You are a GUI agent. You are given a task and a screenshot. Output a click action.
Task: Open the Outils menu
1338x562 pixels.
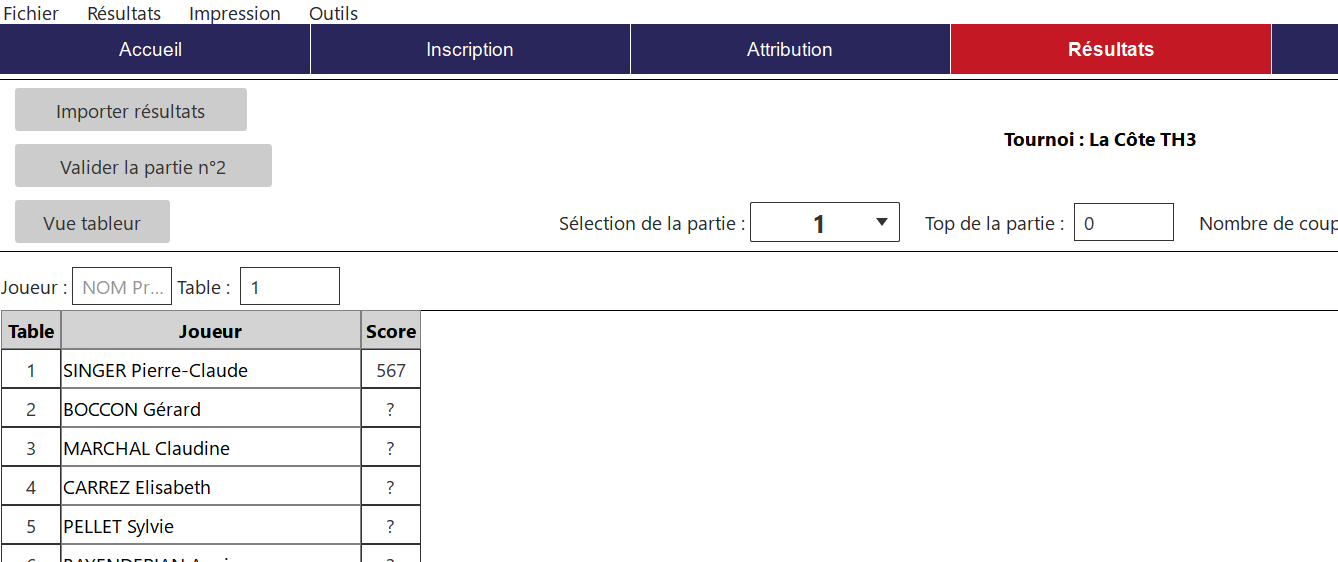click(x=333, y=13)
